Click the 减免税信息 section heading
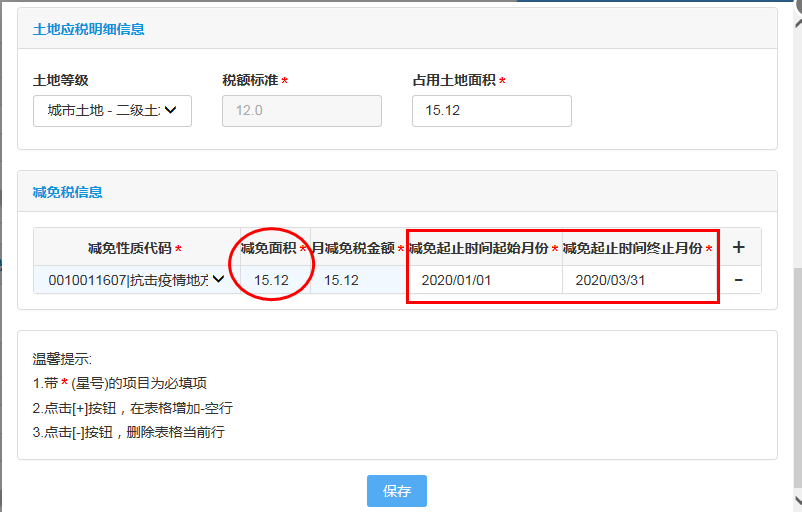The image size is (802, 512). point(68,192)
